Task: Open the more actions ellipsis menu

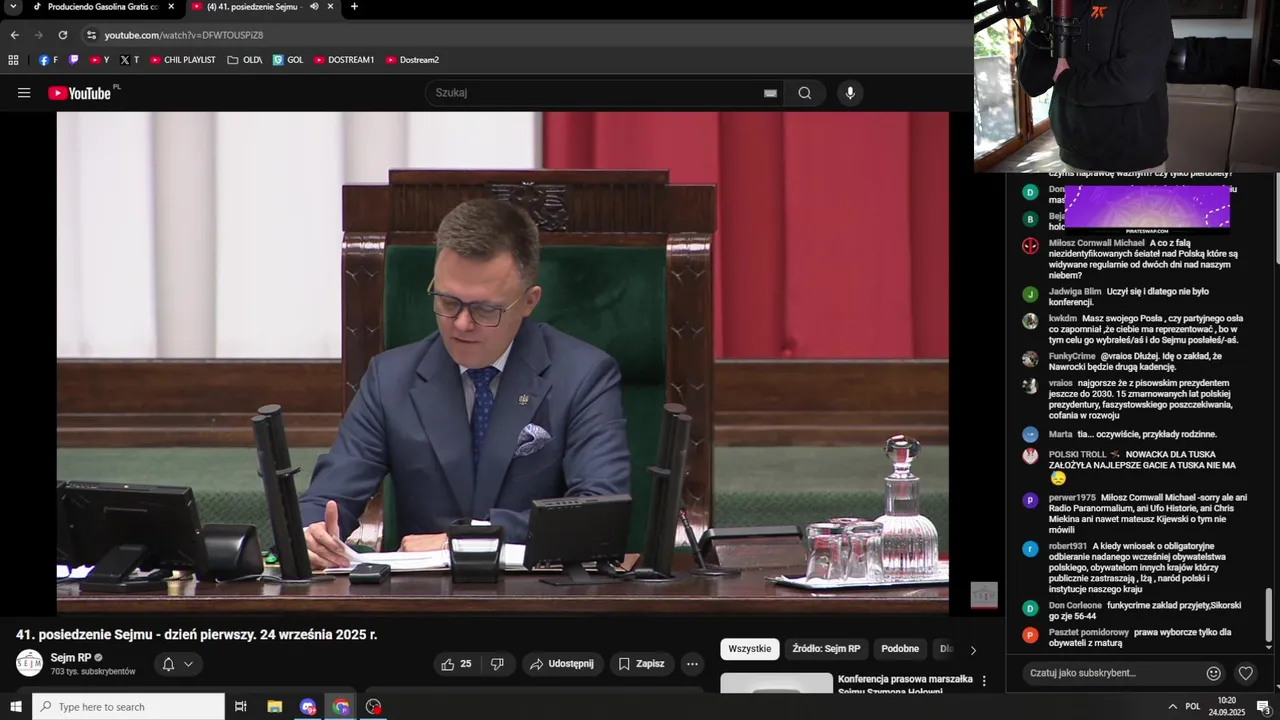Action: click(x=692, y=664)
